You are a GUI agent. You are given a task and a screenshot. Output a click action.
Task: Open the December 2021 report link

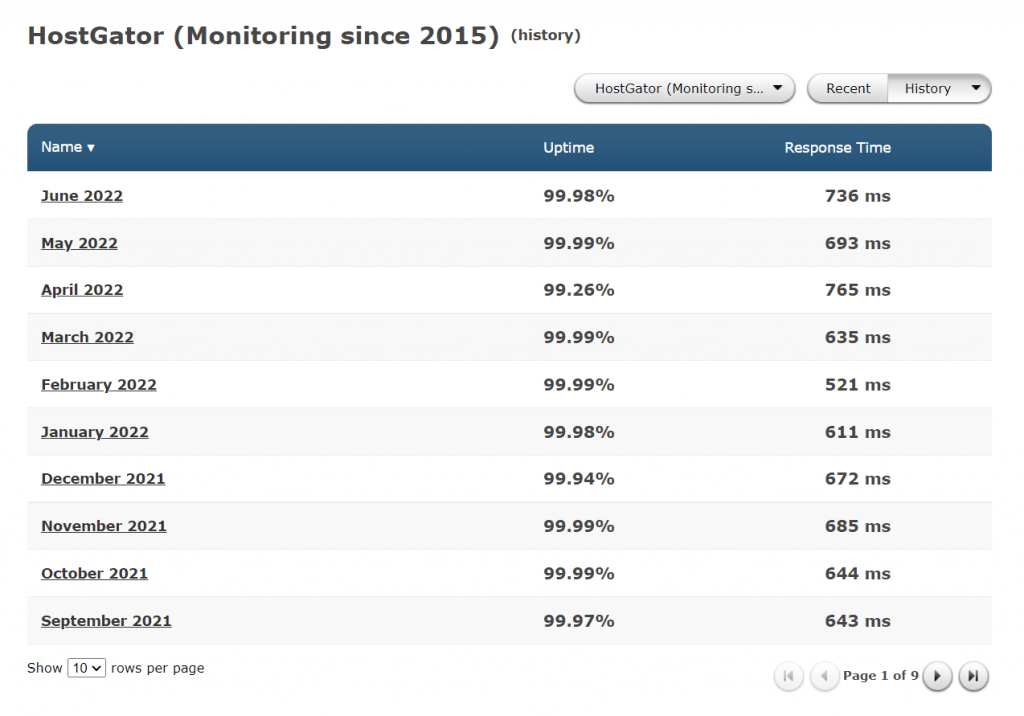103,479
